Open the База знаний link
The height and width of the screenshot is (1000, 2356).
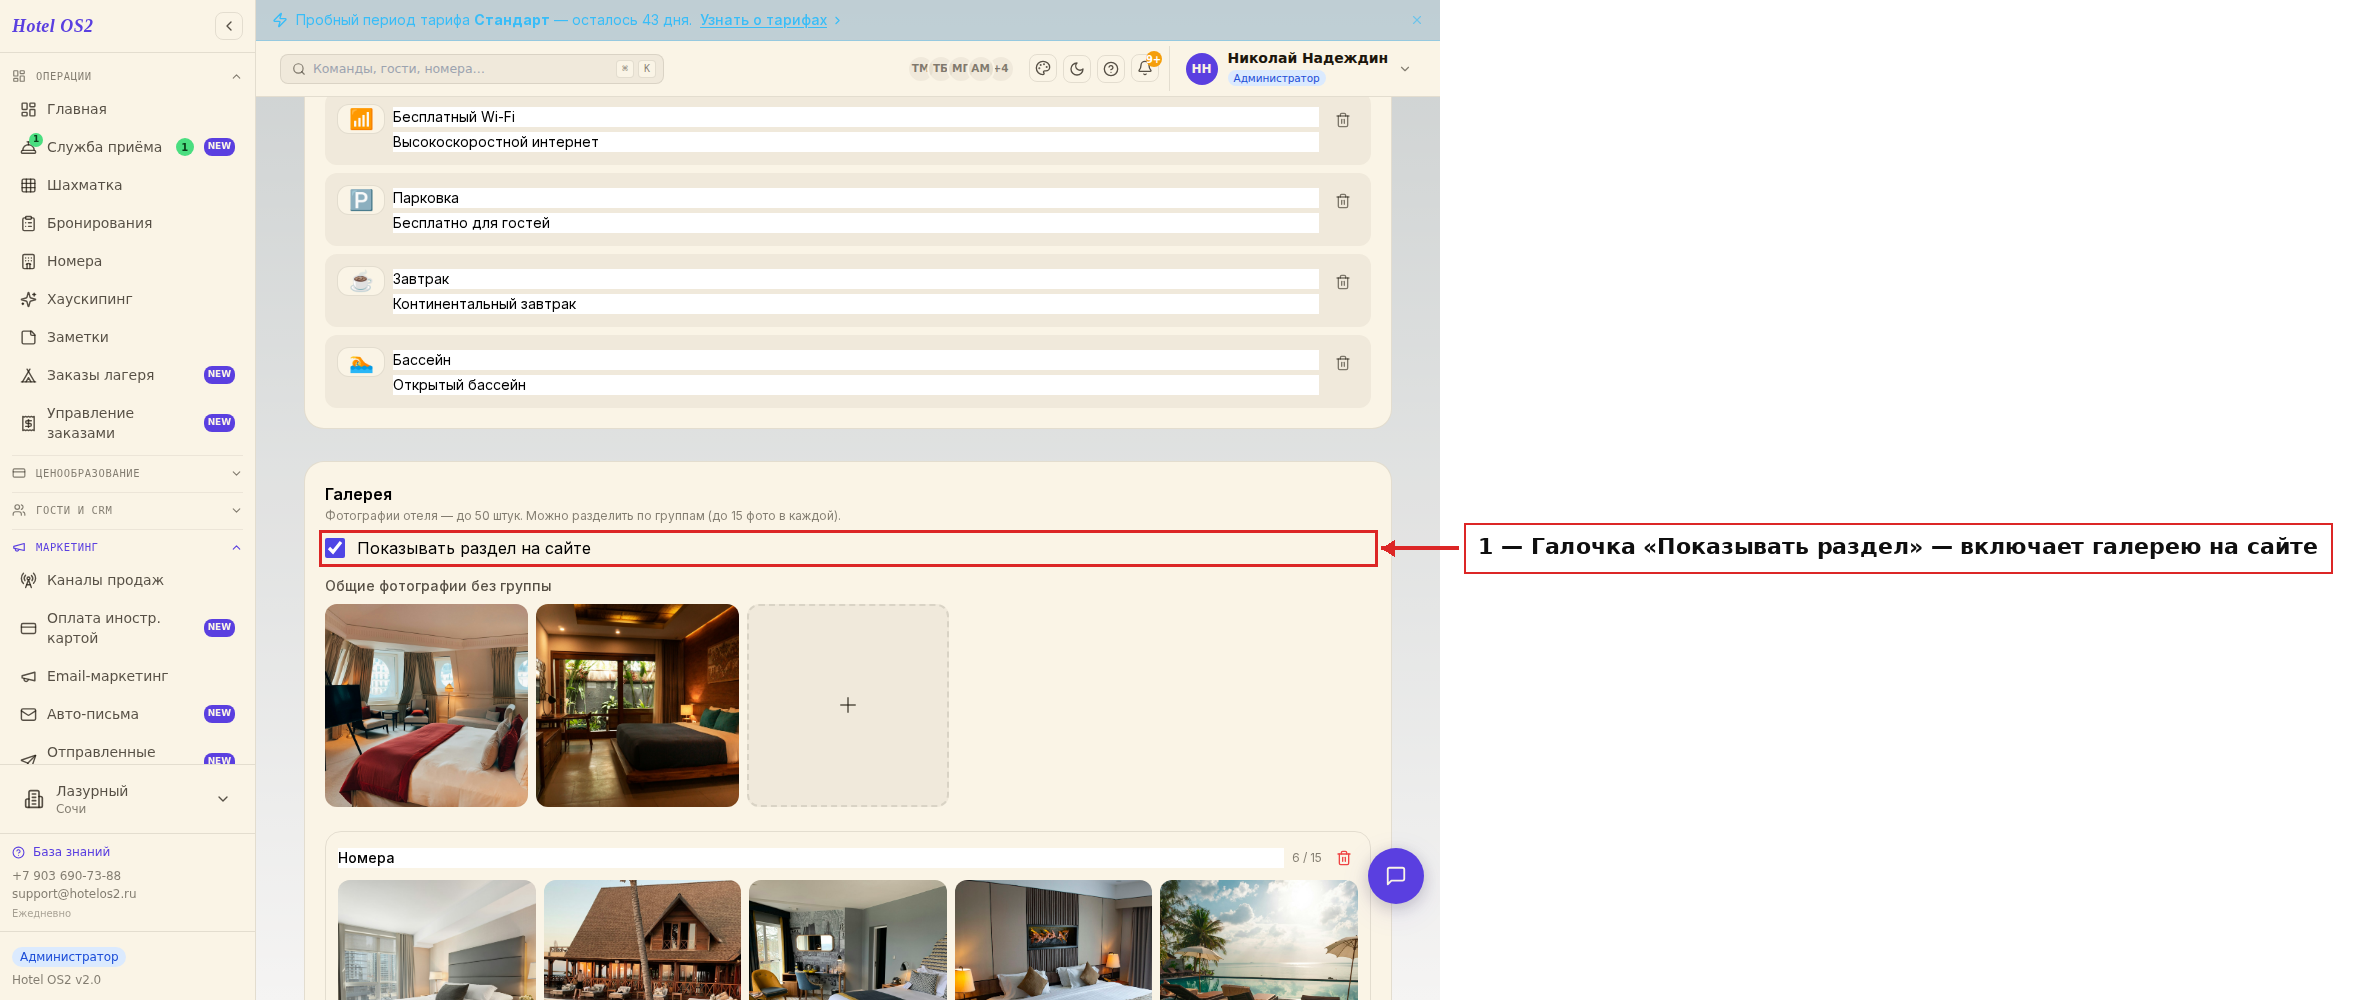click(x=71, y=852)
